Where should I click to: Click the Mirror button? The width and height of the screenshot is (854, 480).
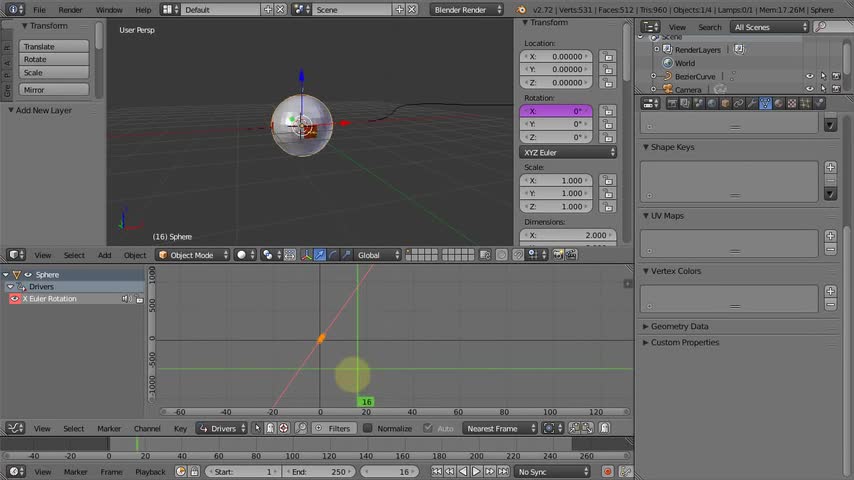point(54,90)
